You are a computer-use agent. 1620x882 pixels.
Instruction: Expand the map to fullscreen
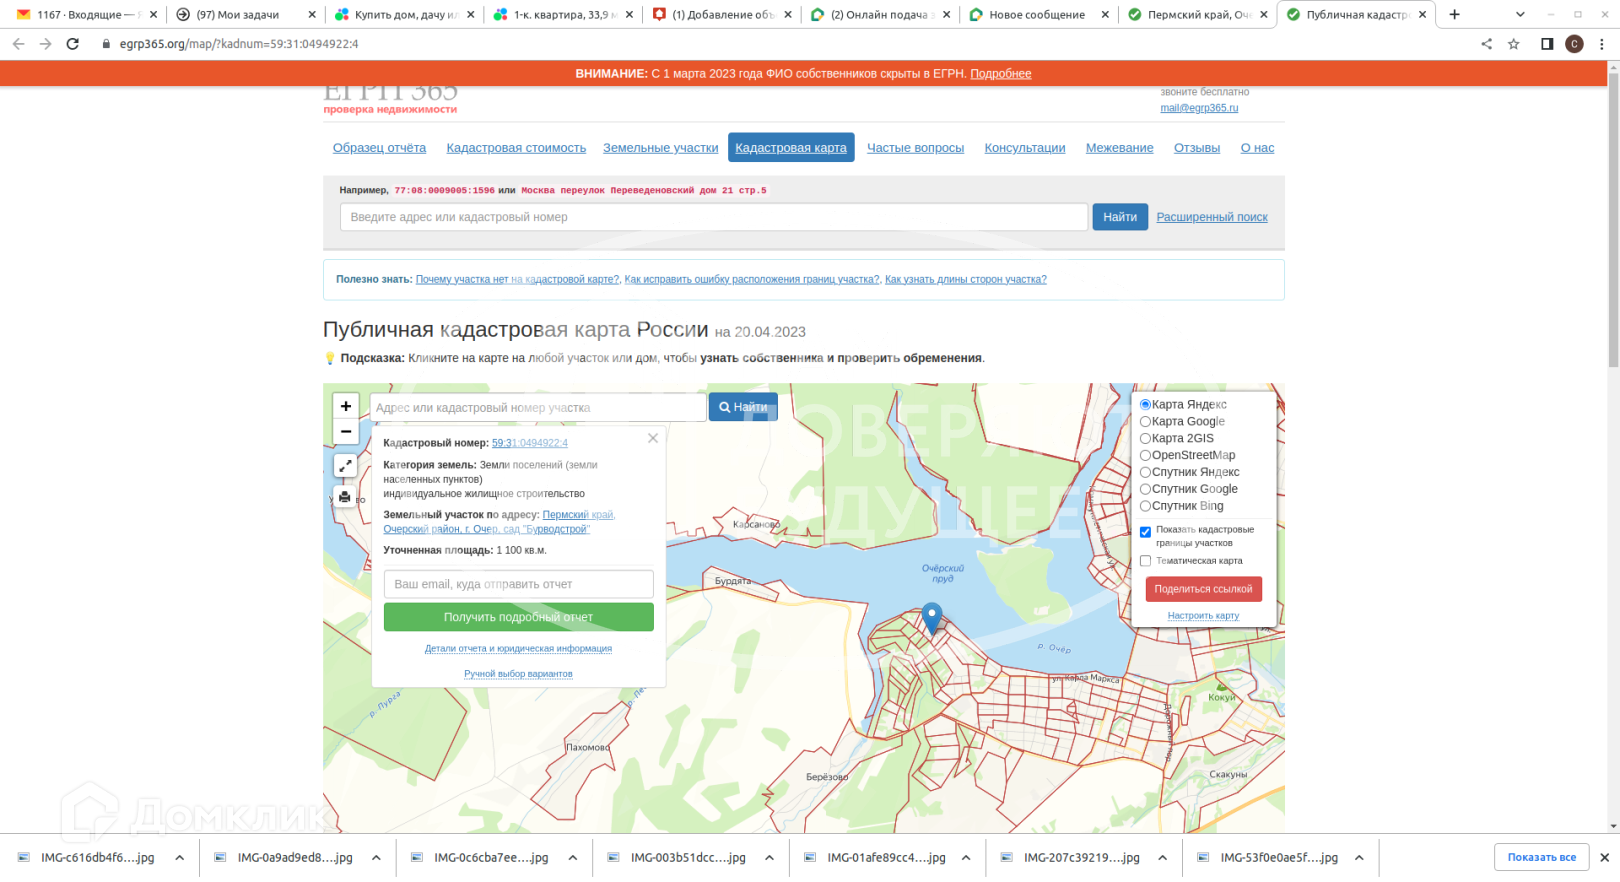click(345, 465)
